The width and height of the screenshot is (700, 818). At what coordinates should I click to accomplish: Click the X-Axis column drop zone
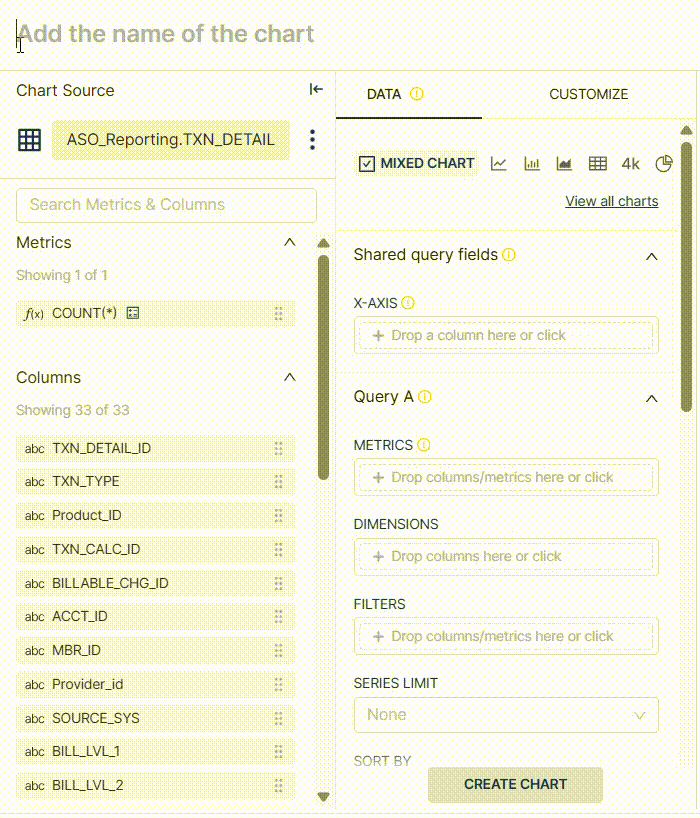pyautogui.click(x=506, y=336)
